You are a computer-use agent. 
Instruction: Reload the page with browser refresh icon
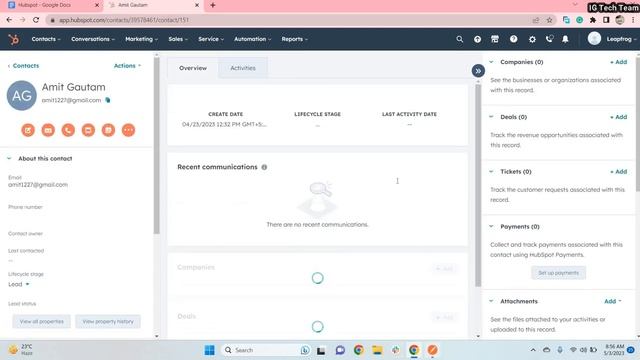(x=36, y=20)
